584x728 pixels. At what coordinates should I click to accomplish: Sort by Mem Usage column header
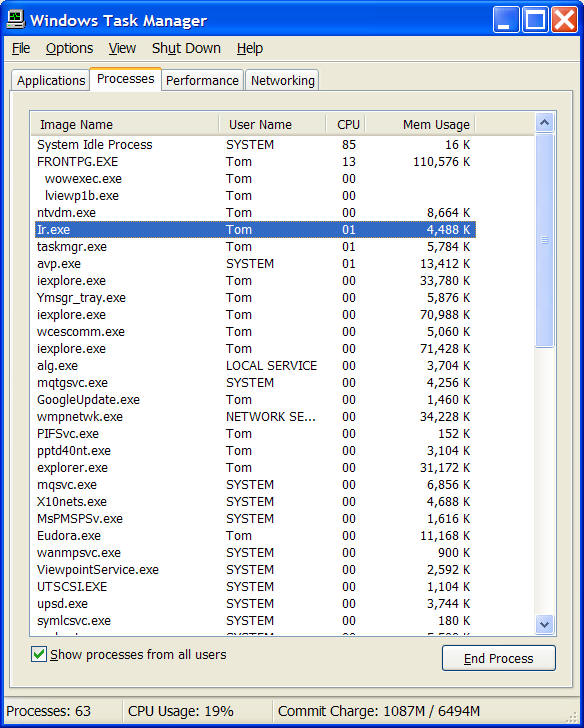click(x=420, y=124)
